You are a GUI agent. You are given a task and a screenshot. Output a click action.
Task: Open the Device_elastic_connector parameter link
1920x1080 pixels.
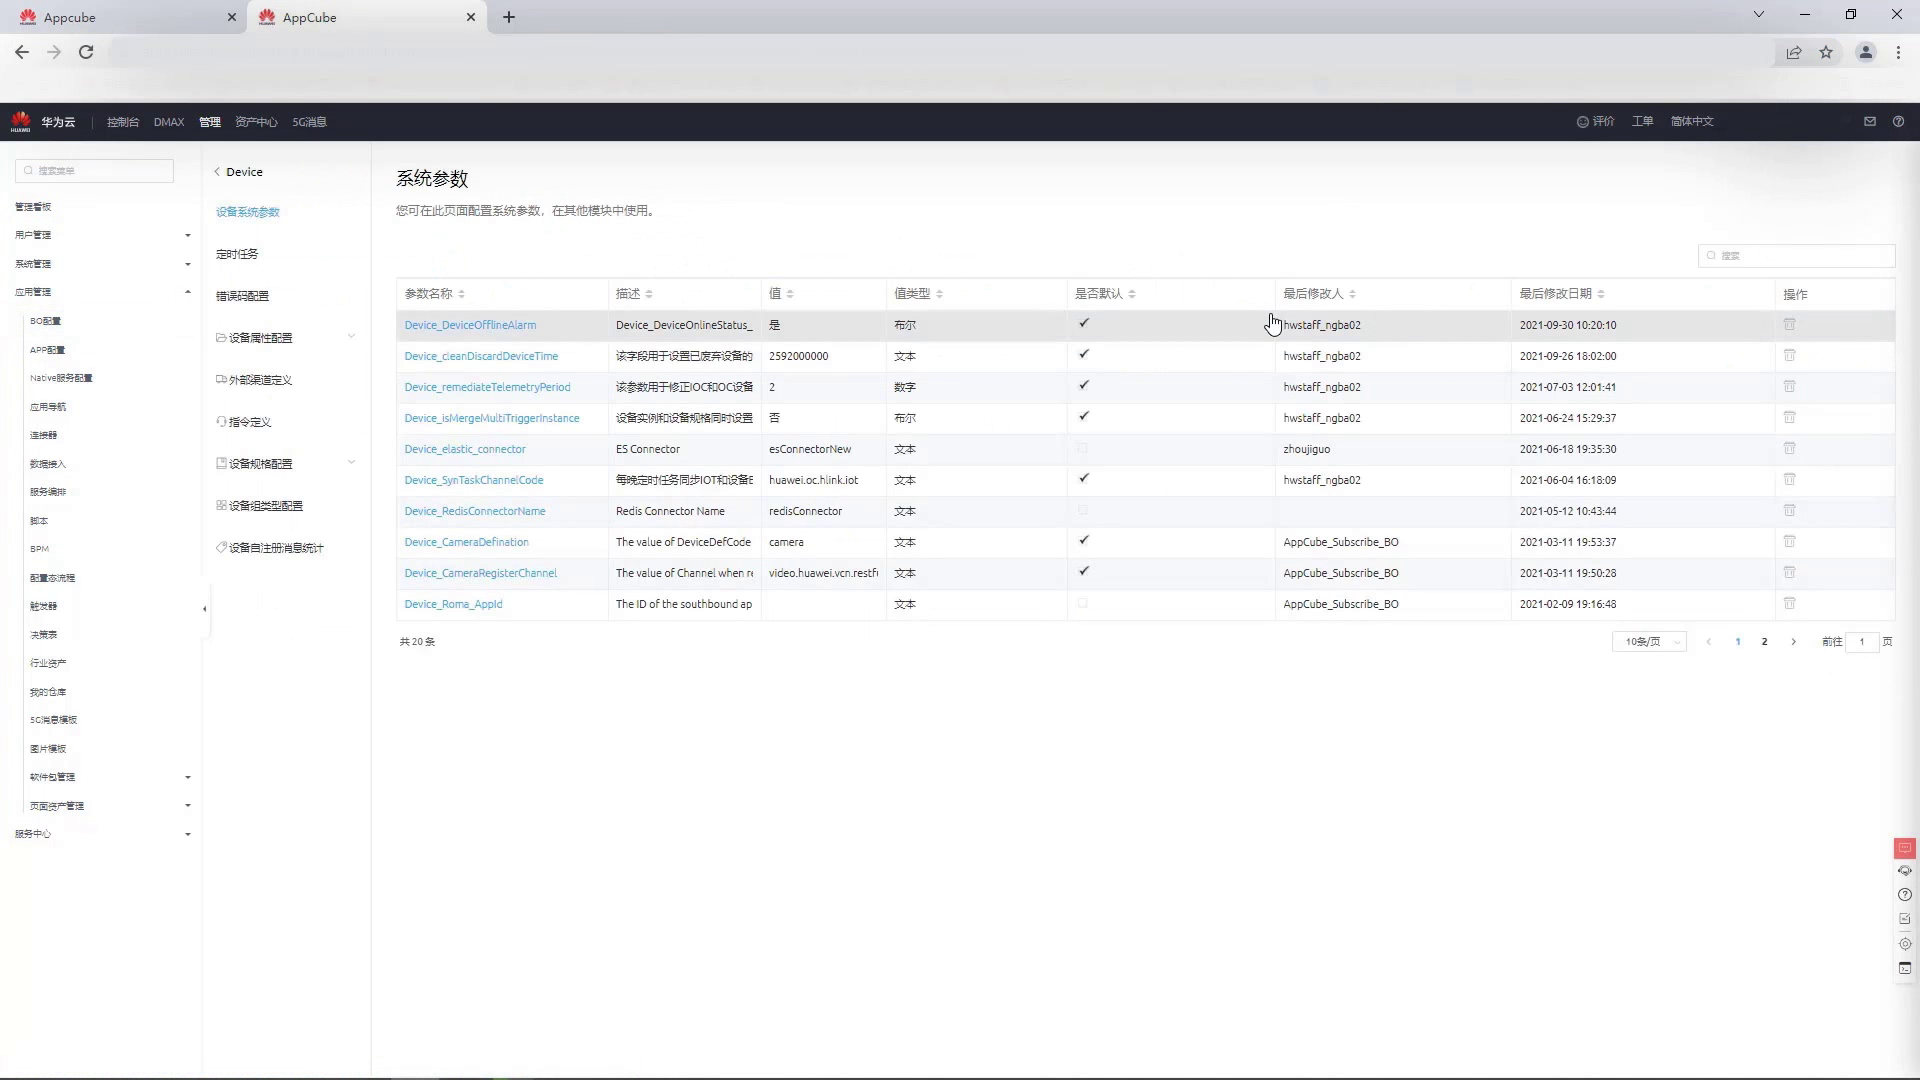465,449
